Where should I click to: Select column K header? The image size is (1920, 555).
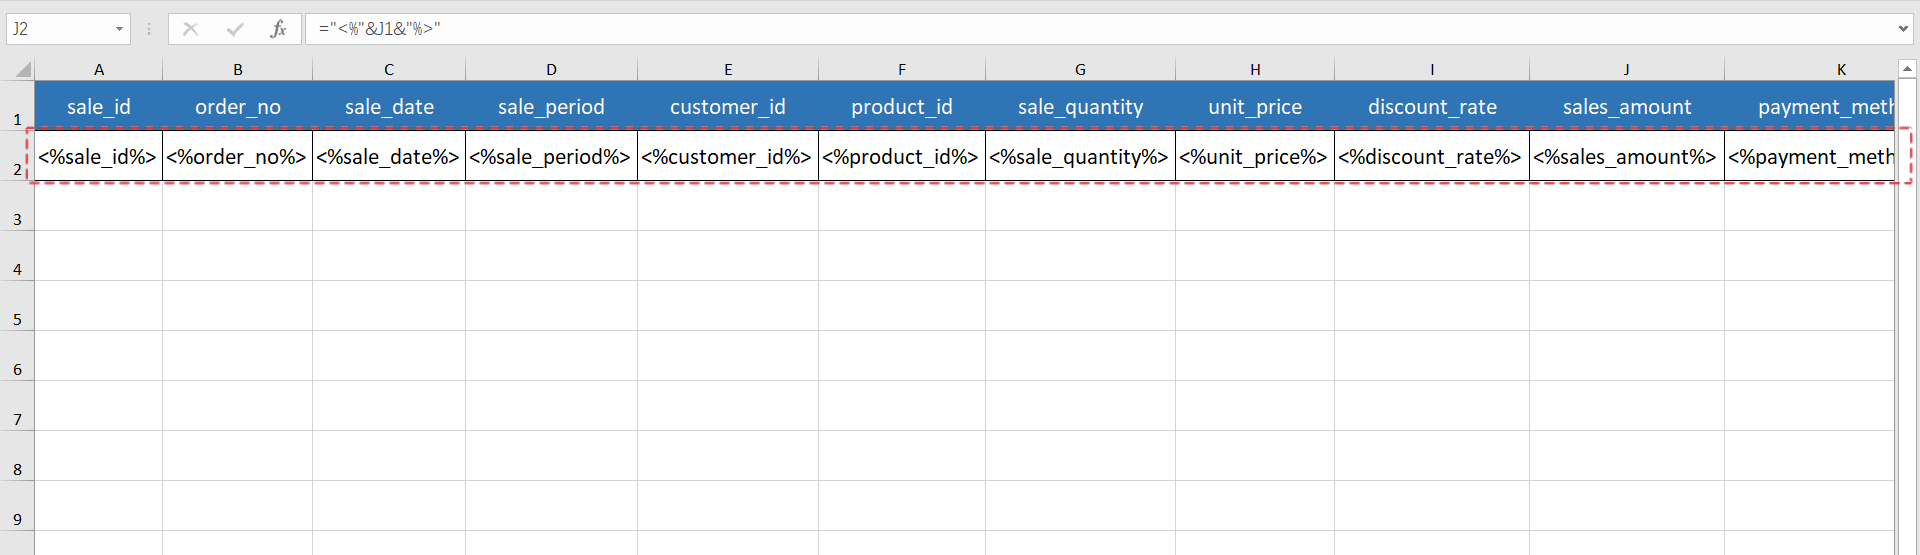pyautogui.click(x=1810, y=69)
